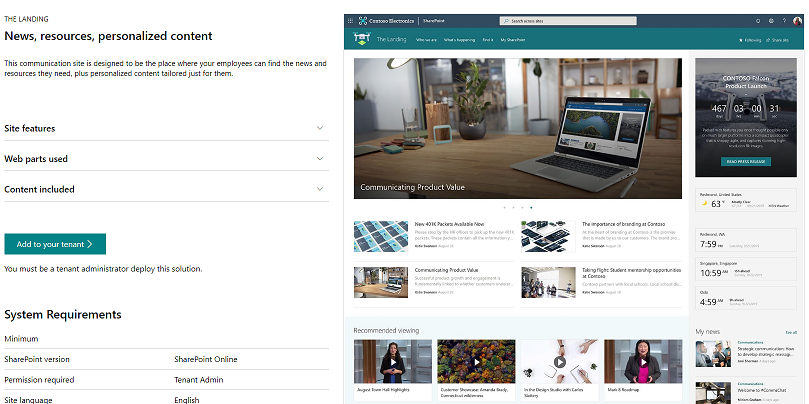Open the New 401K Packets thumbnail
Viewport: 809px width, 404px height.
click(x=381, y=236)
